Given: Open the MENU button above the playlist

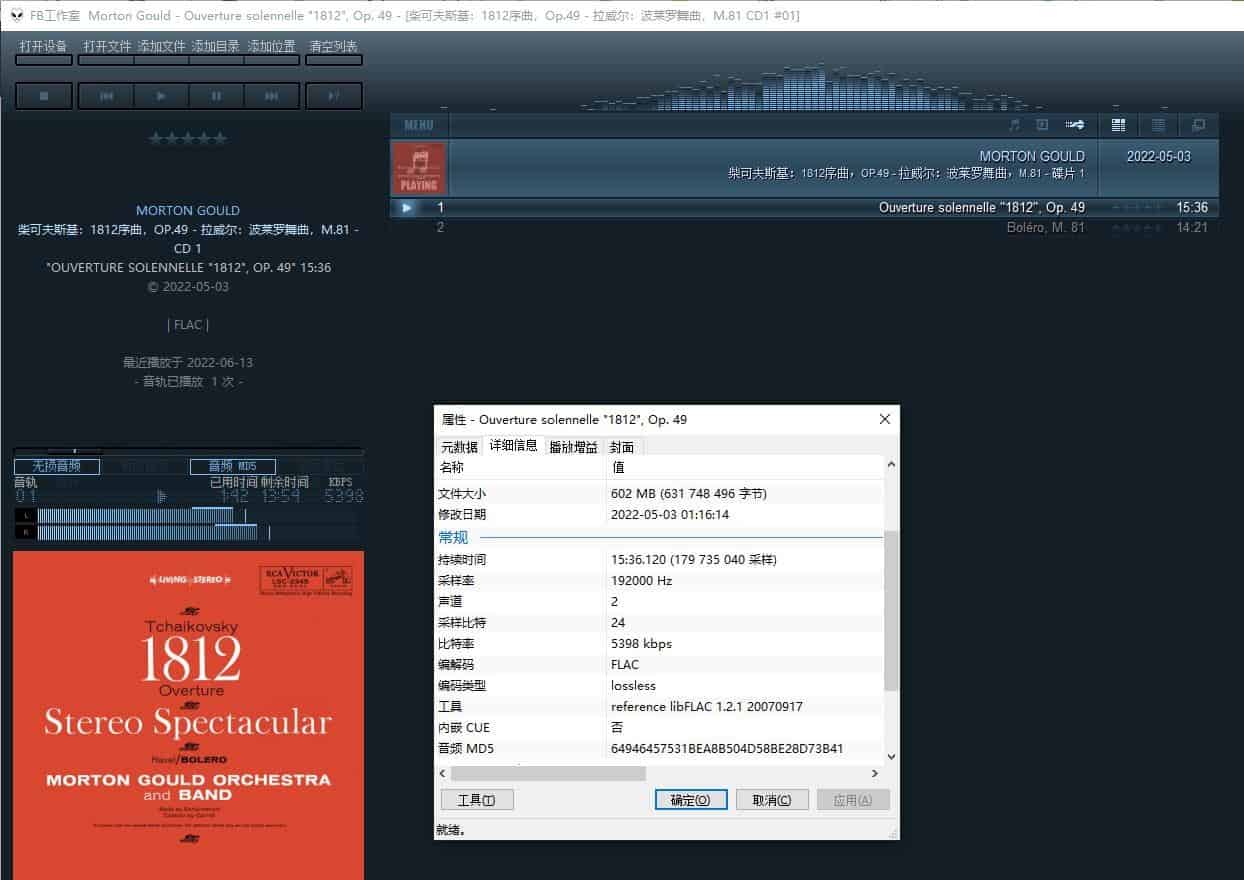Looking at the screenshot, I should (x=419, y=125).
